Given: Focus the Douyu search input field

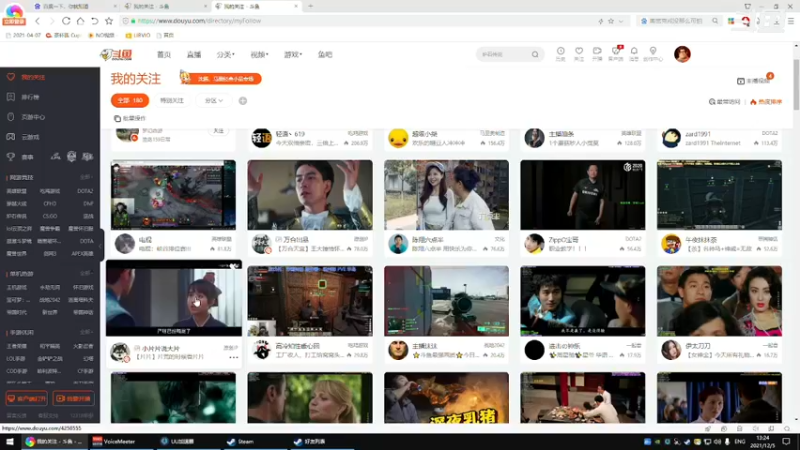Looking at the screenshot, I should 504,54.
